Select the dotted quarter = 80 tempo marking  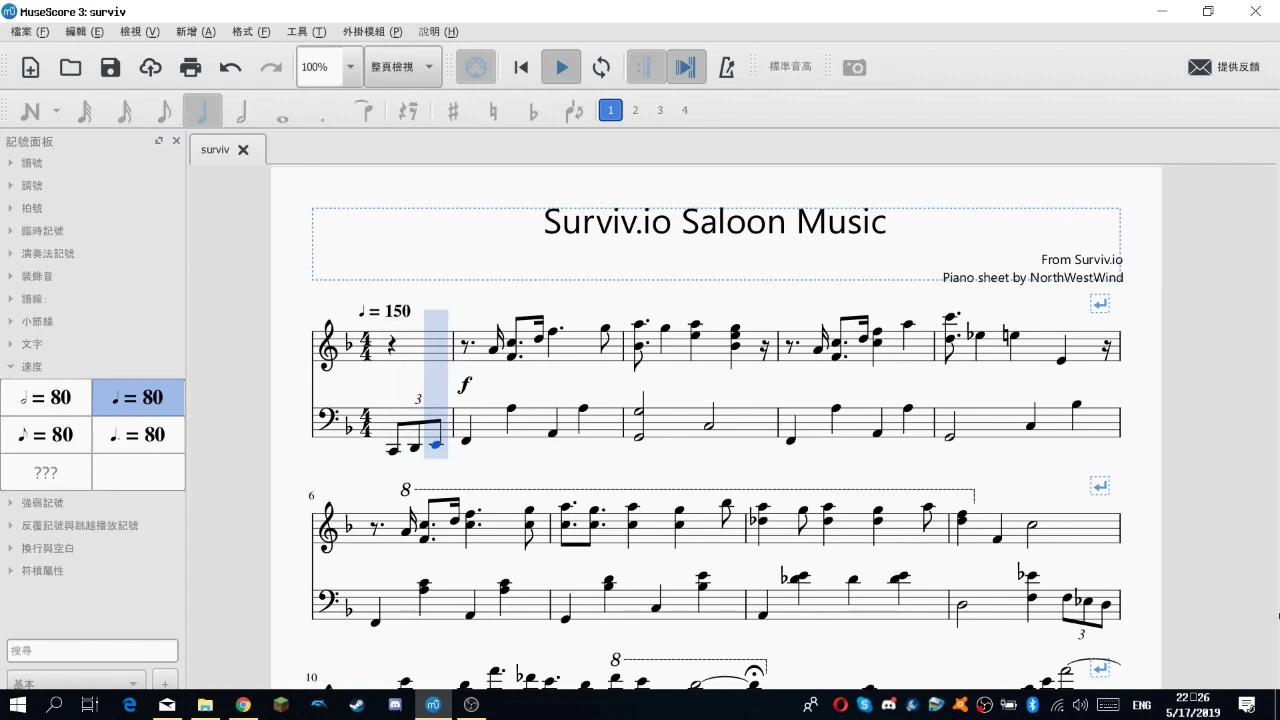click(x=138, y=435)
